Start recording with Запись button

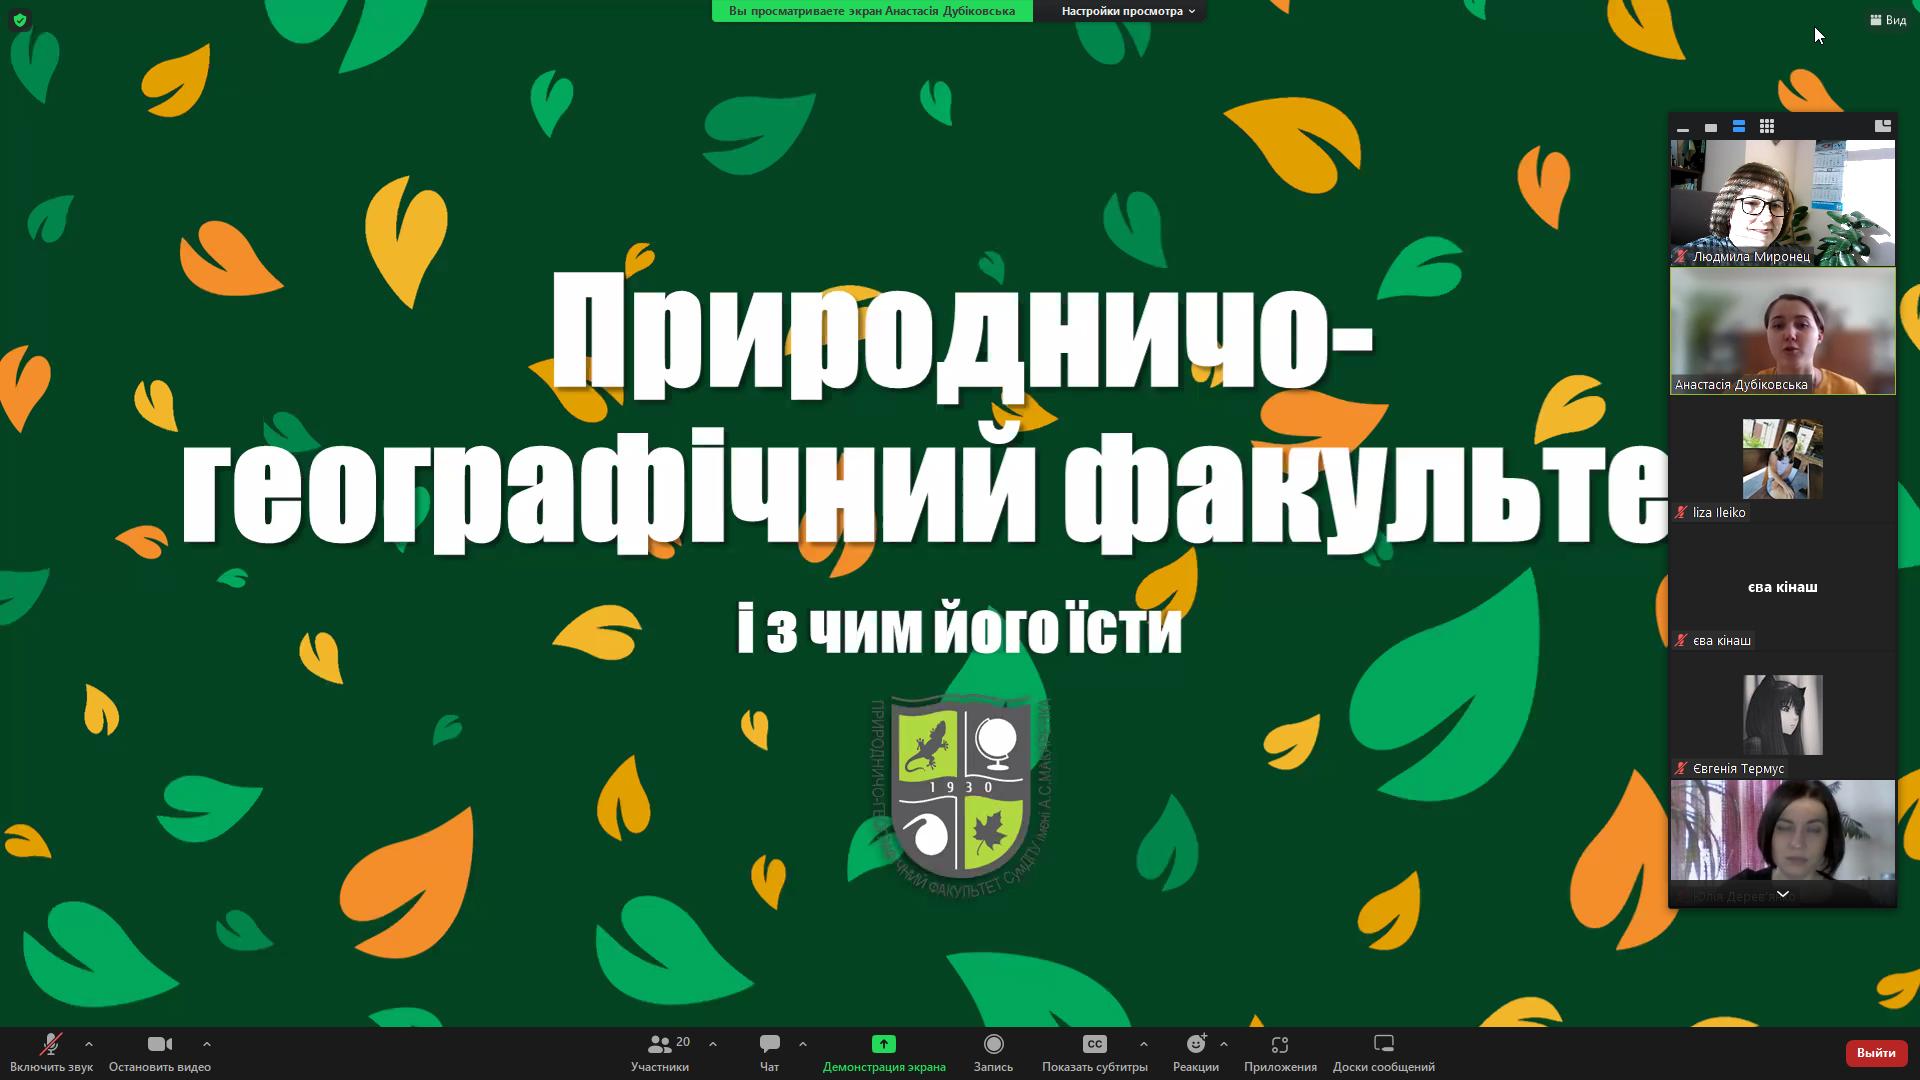[993, 1052]
